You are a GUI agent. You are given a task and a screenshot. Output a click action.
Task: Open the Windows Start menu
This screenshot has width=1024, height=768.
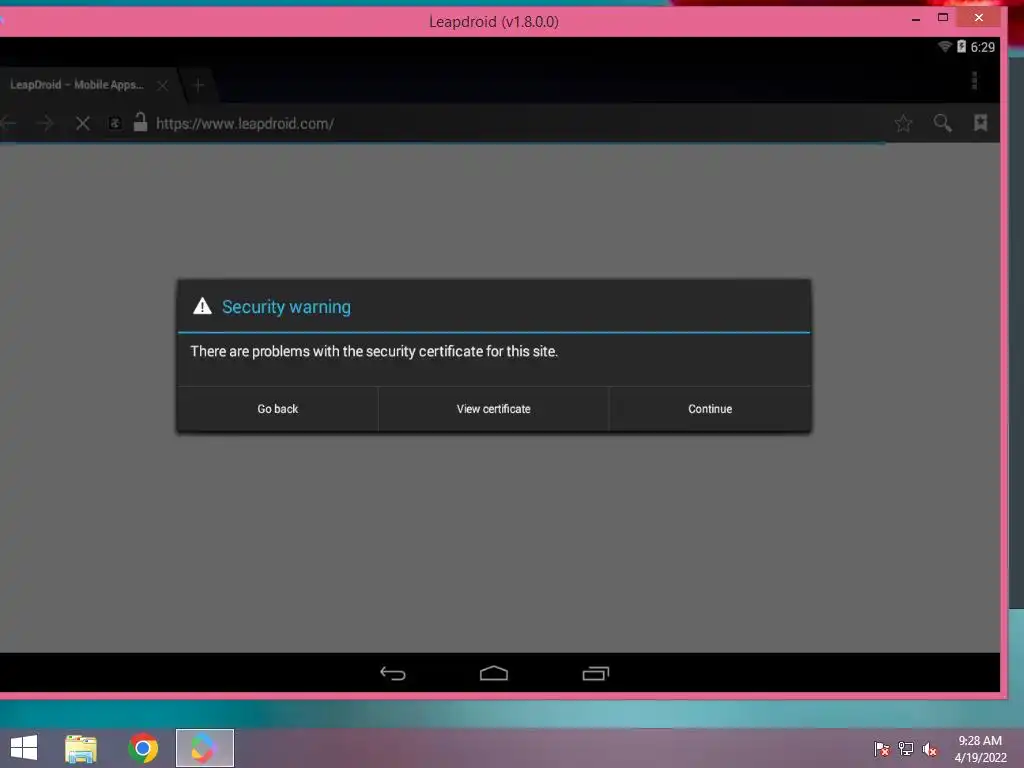[24, 748]
